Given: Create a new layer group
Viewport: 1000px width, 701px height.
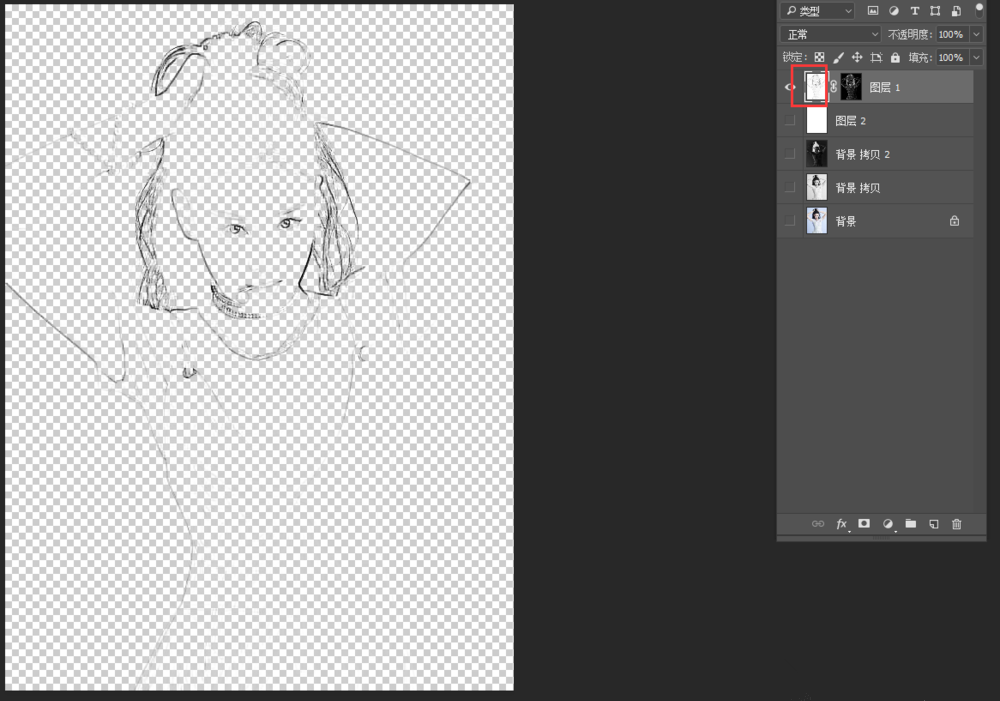Looking at the screenshot, I should [x=910, y=523].
